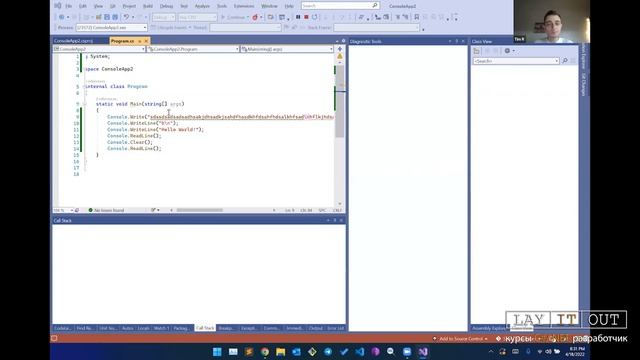Open the Extensions menu
This screenshot has width=640, height=360.
tap(244, 6)
